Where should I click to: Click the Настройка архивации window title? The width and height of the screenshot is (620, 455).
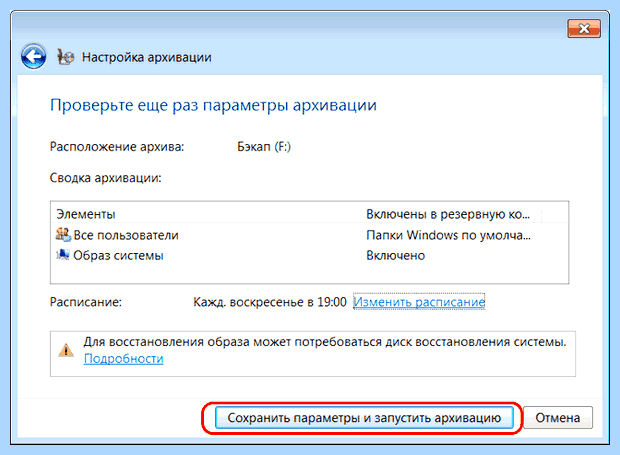[x=147, y=57]
